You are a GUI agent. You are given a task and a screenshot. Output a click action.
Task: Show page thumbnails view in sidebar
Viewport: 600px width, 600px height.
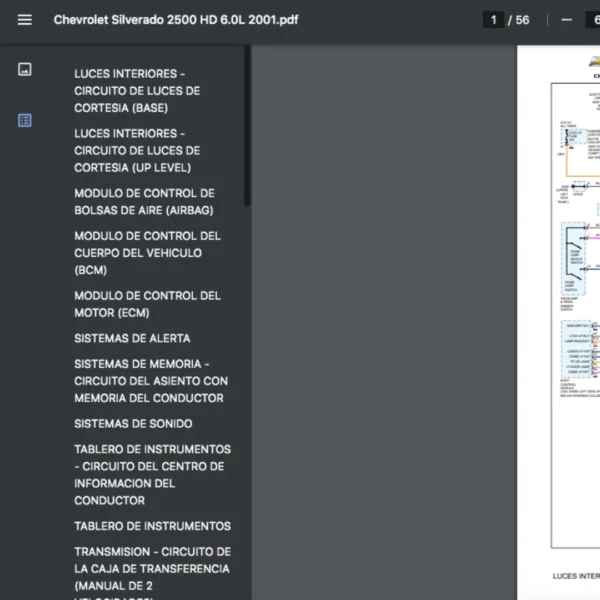coord(25,69)
